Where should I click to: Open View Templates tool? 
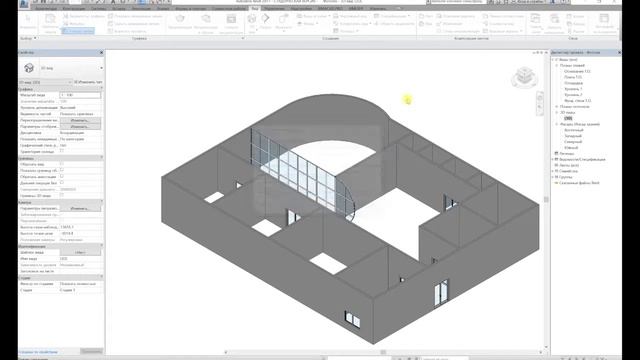50,23
